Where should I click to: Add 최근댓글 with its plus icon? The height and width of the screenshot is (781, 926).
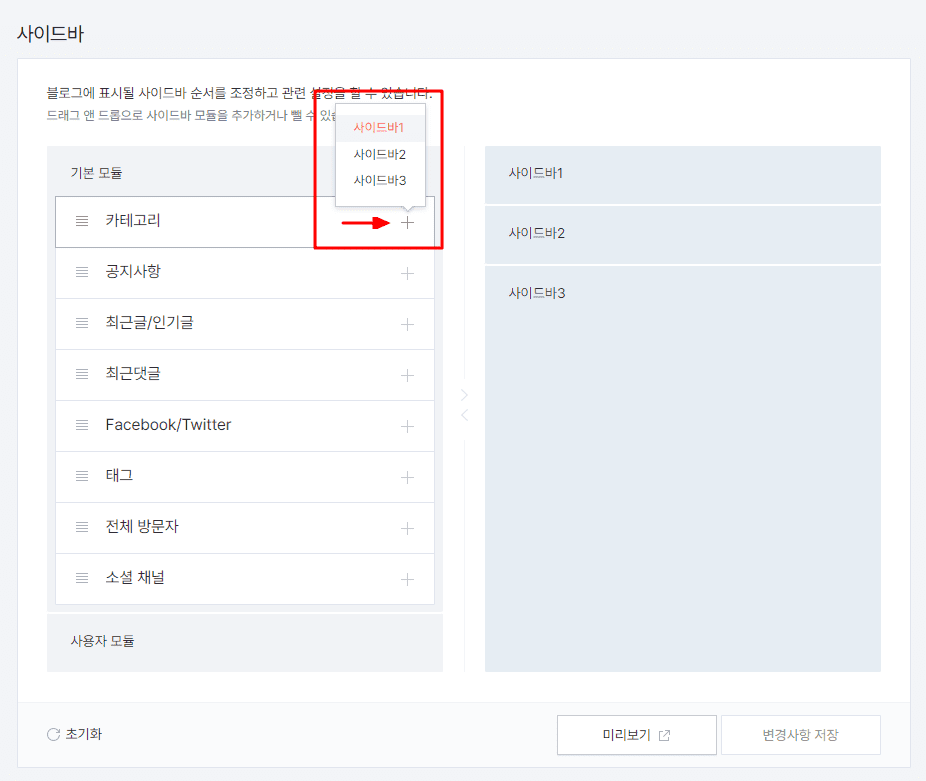pyautogui.click(x=407, y=374)
